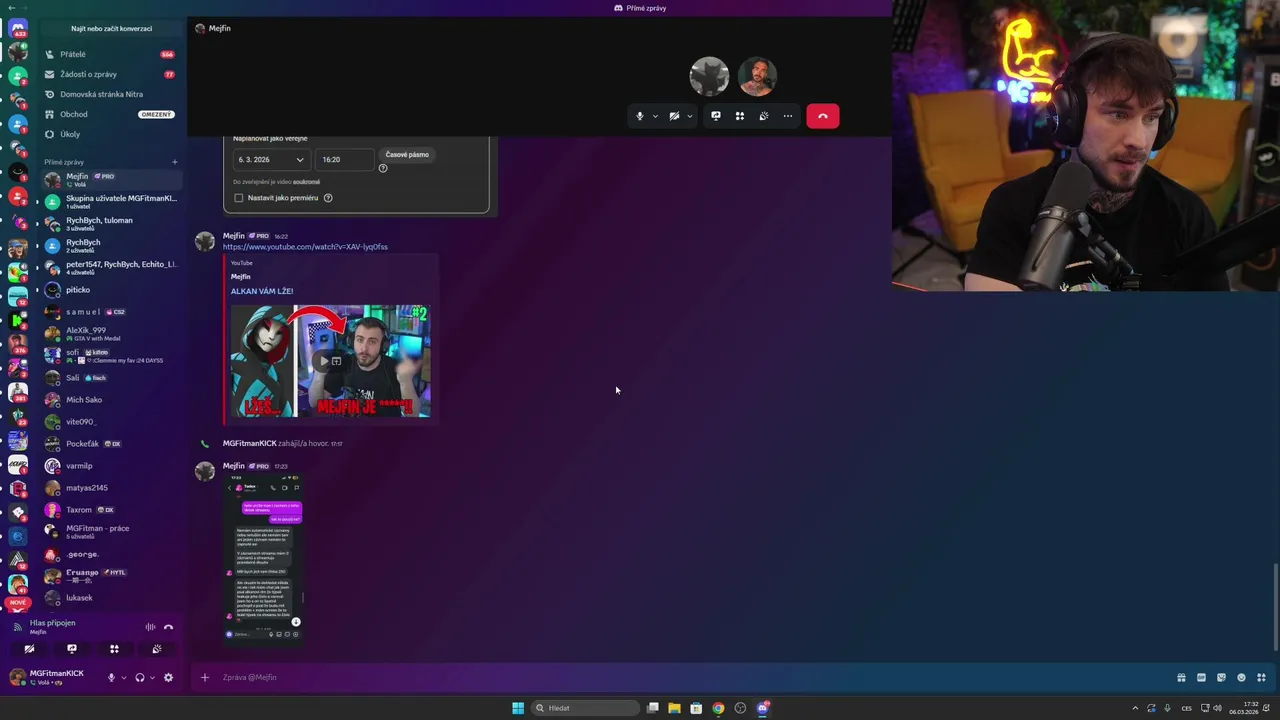Screen dimensions: 1280x720
Task: Open soundboard in the voice panel
Action: (x=157, y=649)
